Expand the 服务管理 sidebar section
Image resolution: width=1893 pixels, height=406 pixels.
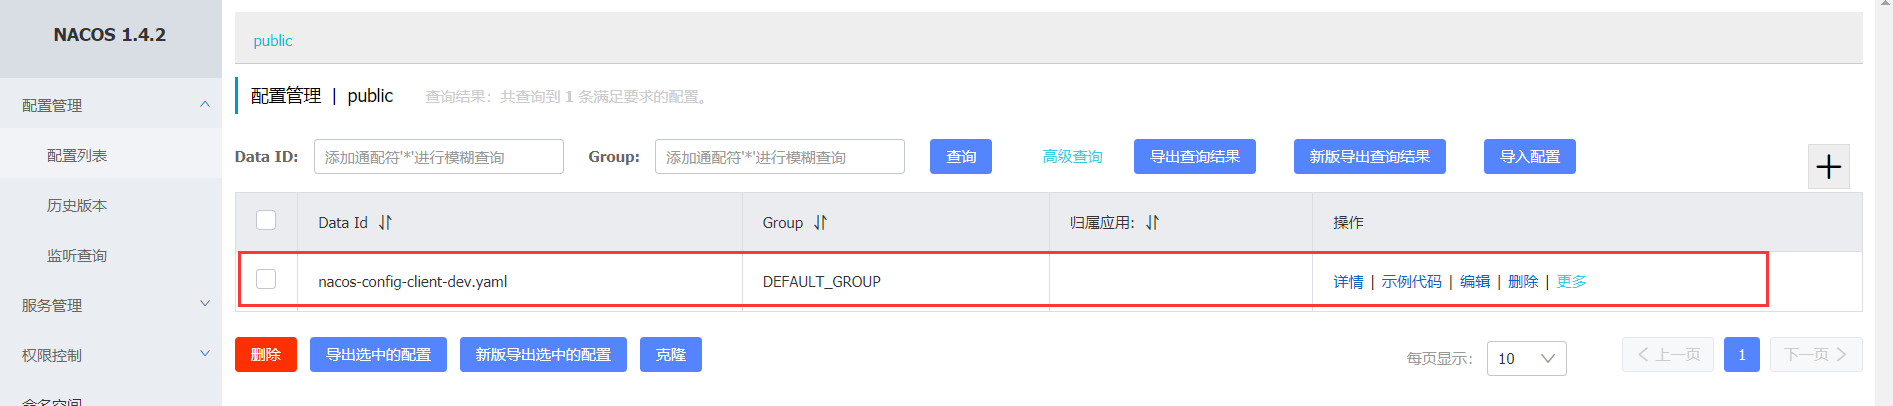tap(204, 304)
